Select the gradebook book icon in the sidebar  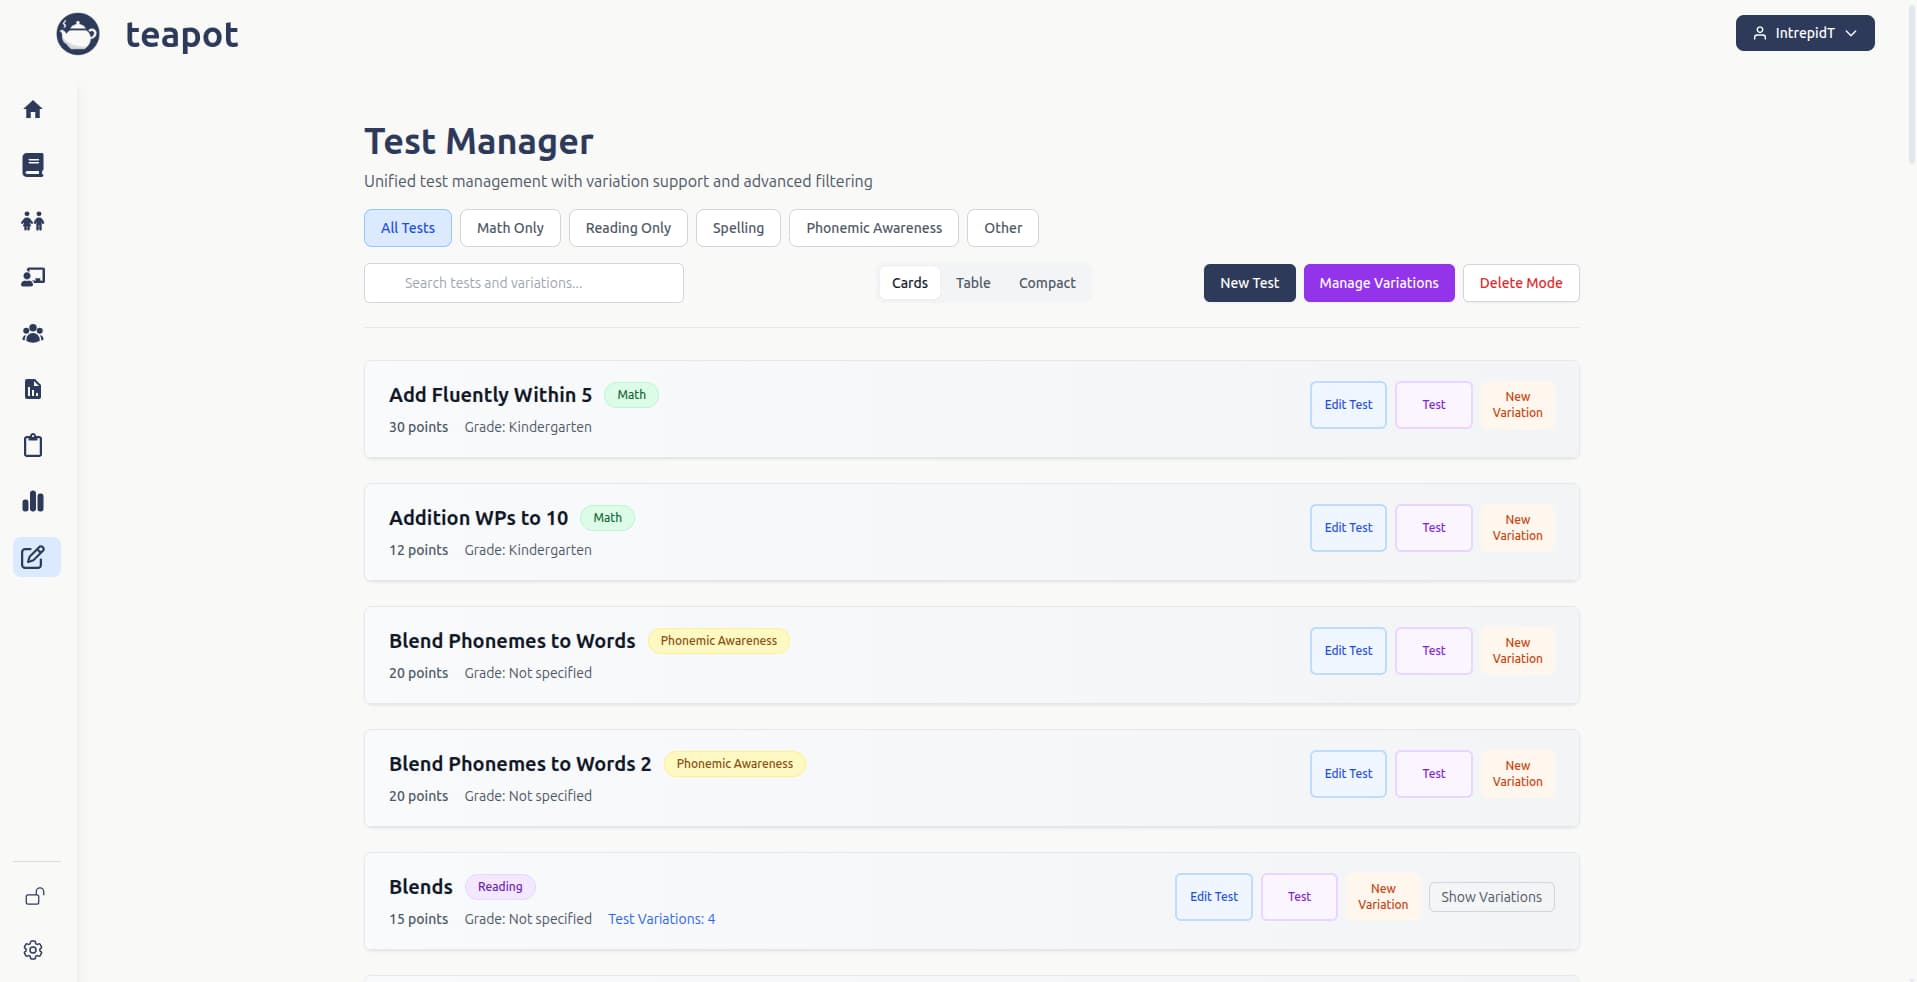click(33, 165)
